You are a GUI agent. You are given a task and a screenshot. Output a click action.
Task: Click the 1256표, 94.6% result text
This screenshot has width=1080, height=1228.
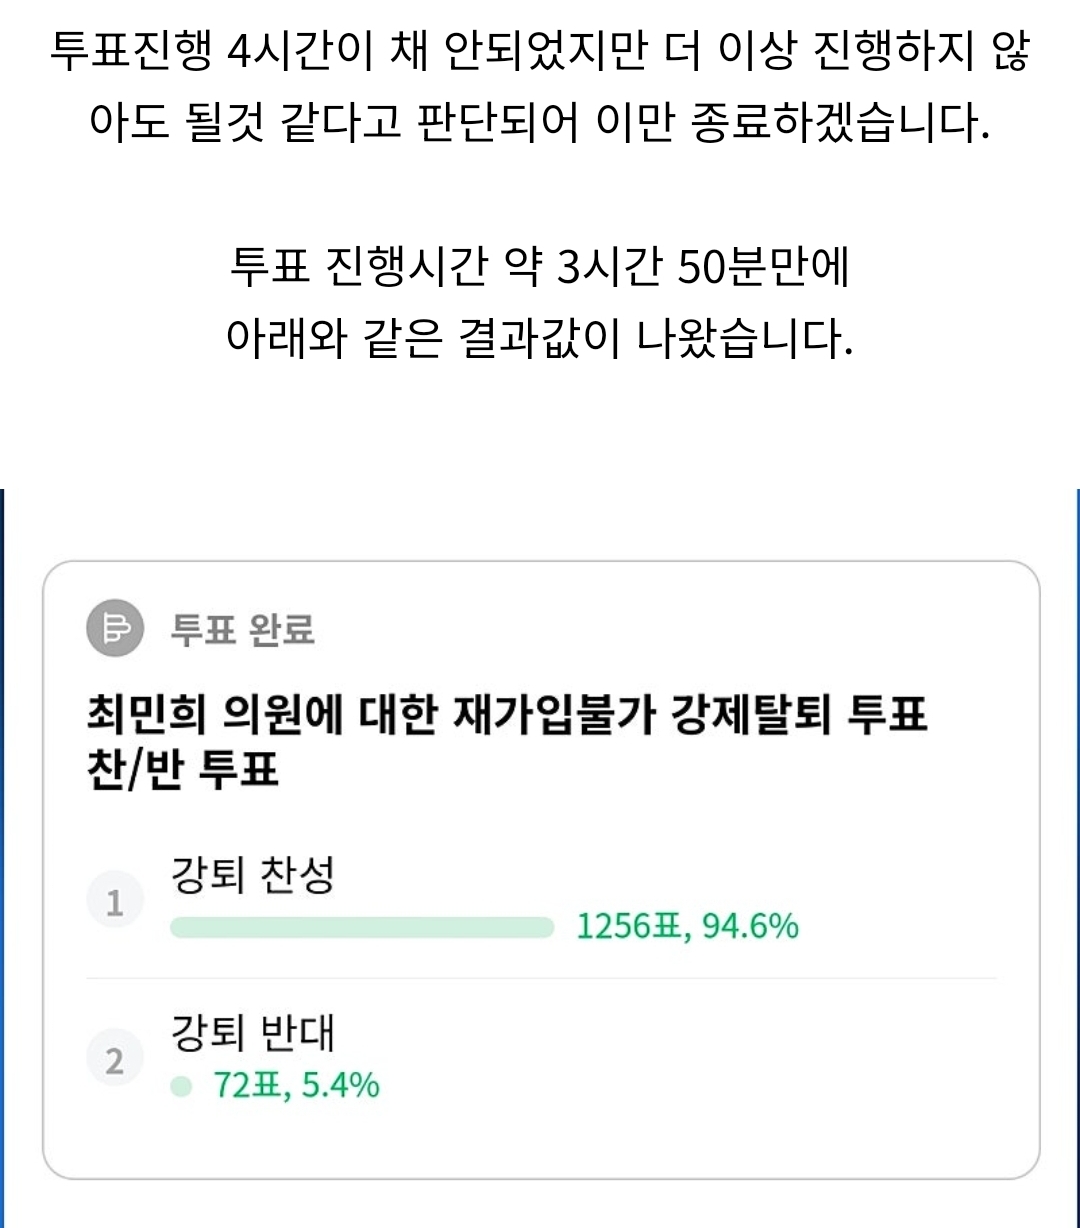point(687,927)
